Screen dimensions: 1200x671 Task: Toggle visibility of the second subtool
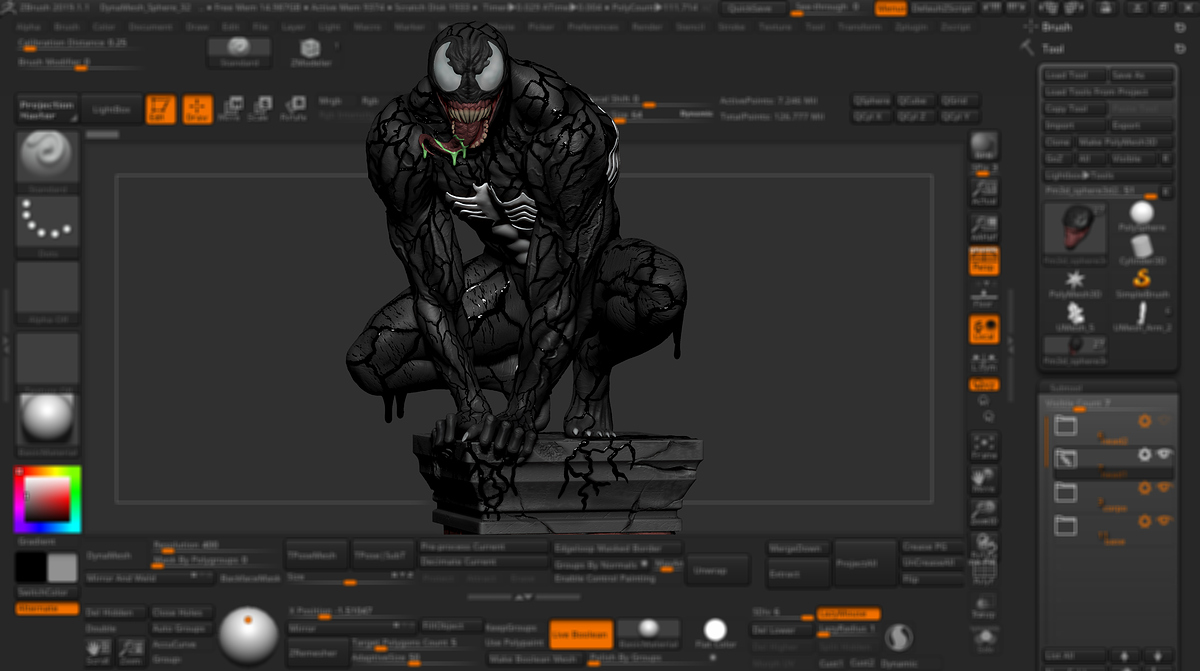pyautogui.click(x=1163, y=455)
